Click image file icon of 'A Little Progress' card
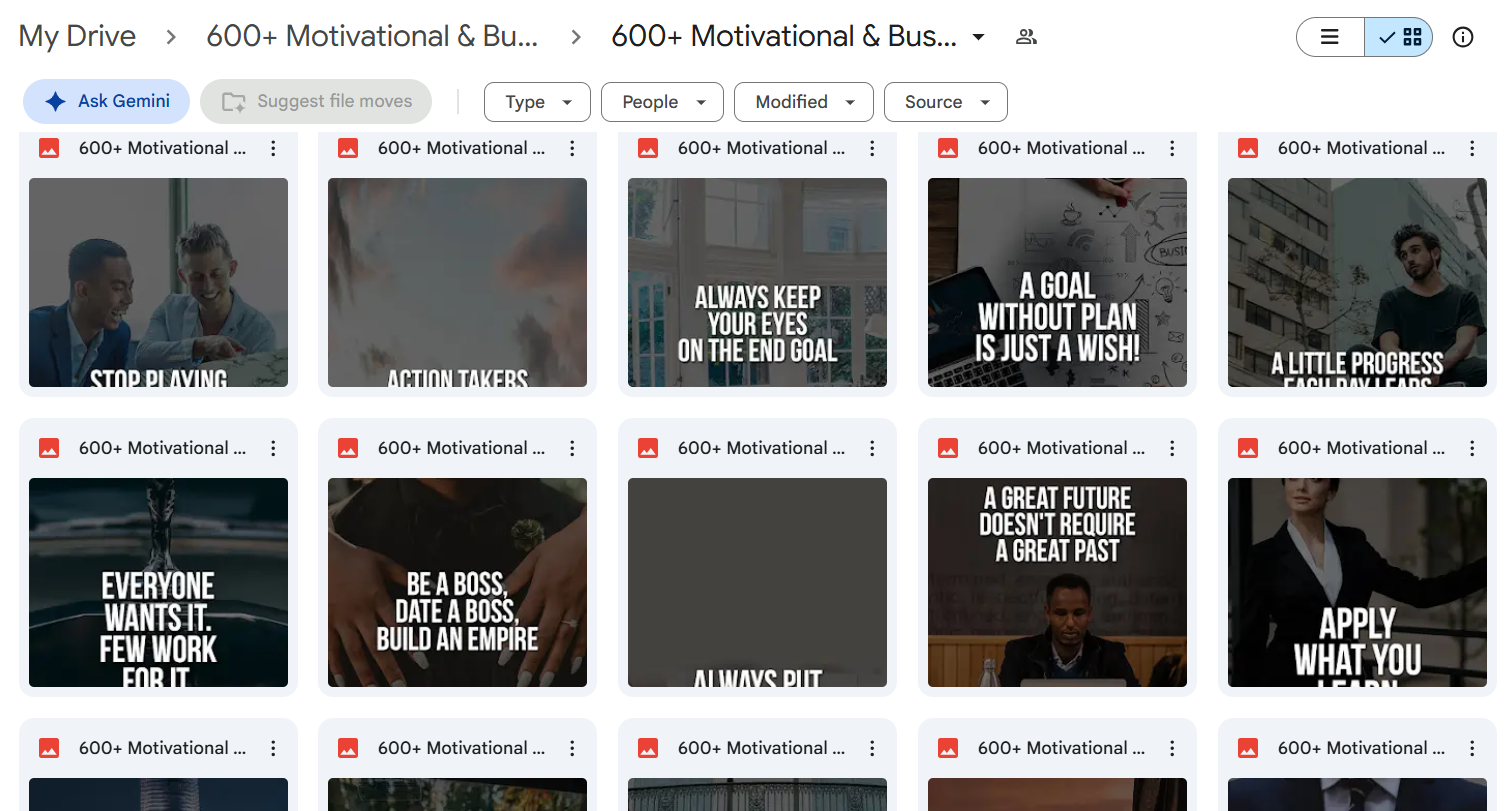Screen dimensions: 1508x811 (1248, 149)
